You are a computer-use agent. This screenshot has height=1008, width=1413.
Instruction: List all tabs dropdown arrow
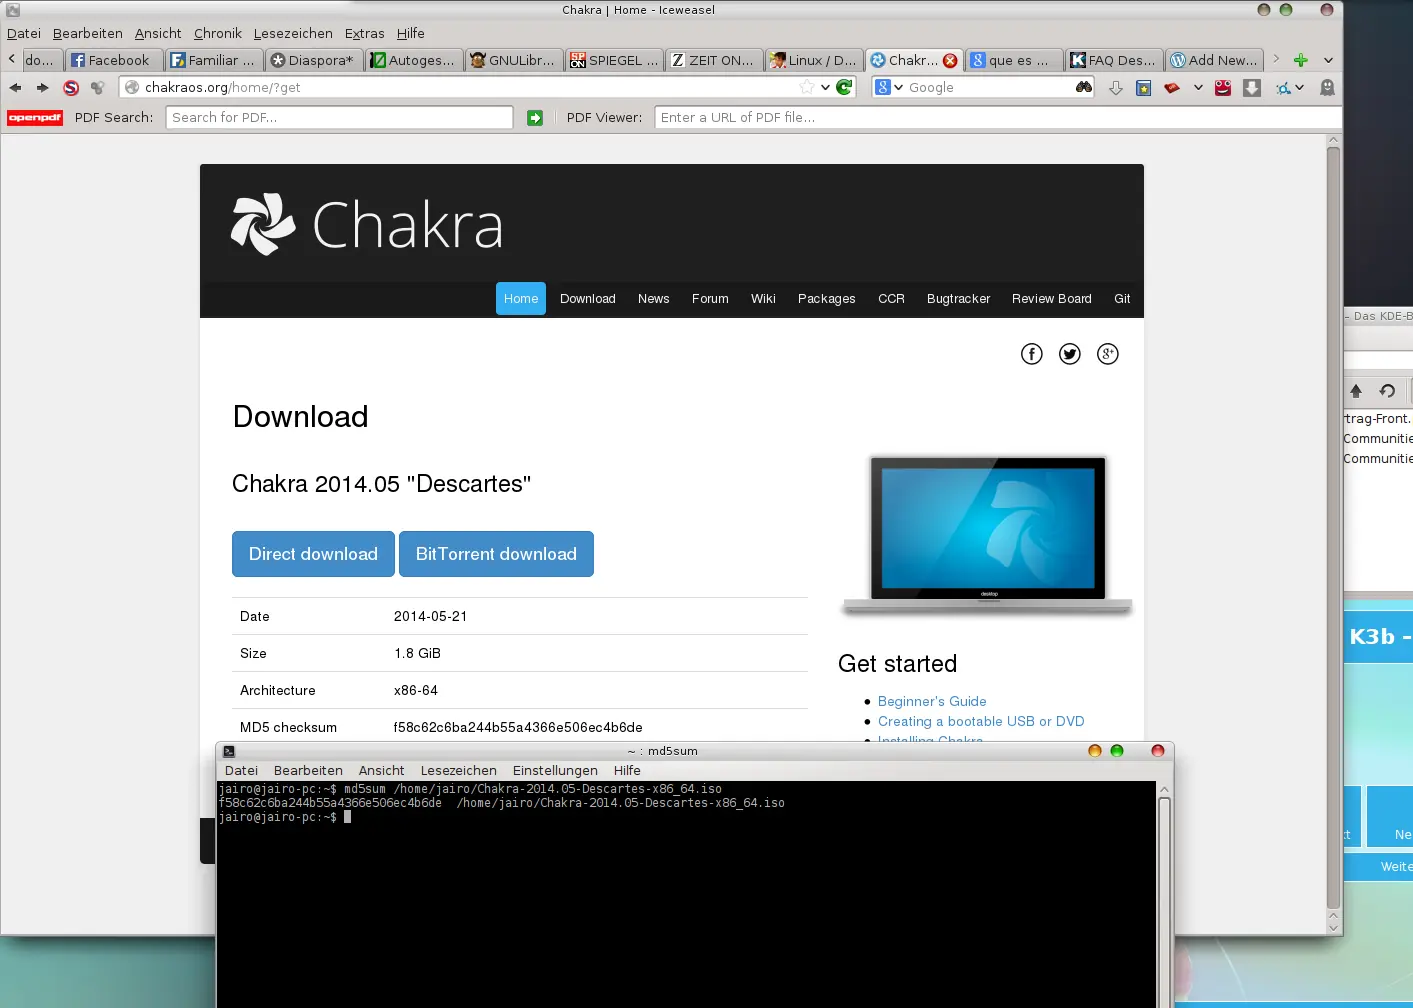1328,60
